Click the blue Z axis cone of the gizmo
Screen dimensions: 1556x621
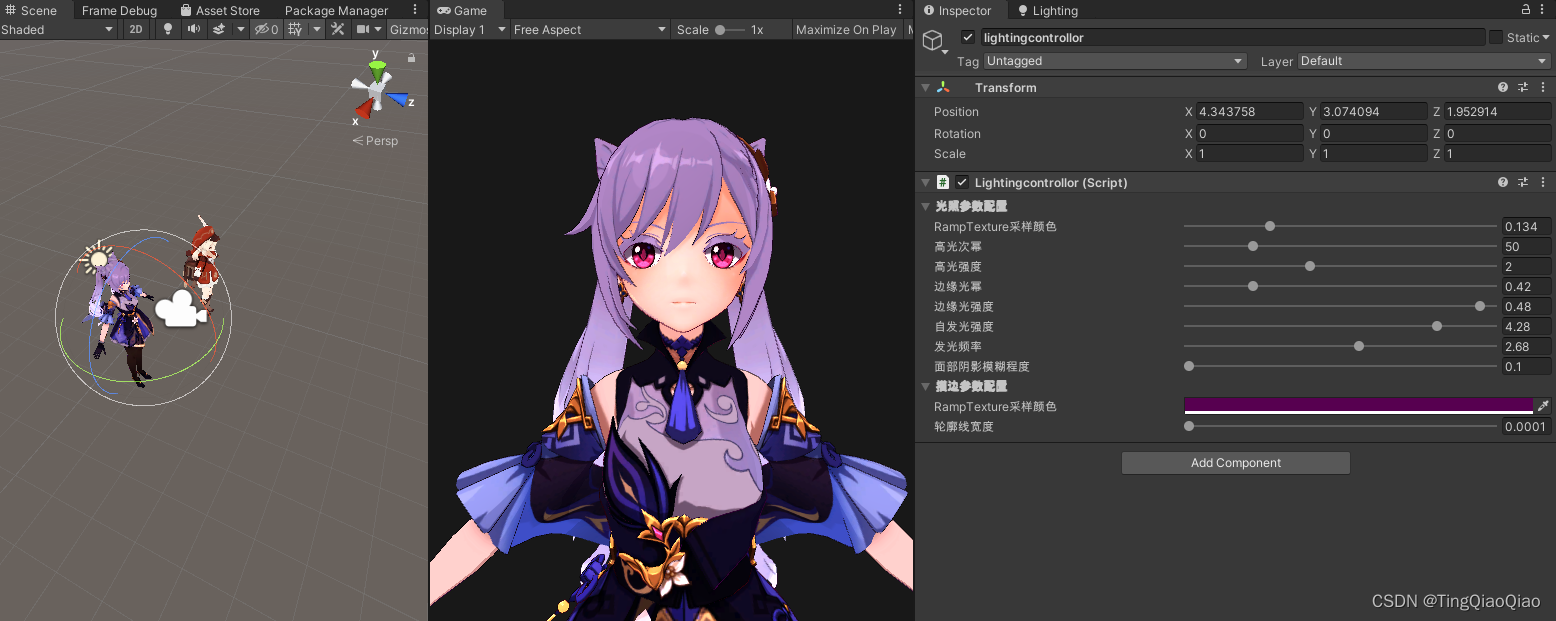tap(399, 99)
